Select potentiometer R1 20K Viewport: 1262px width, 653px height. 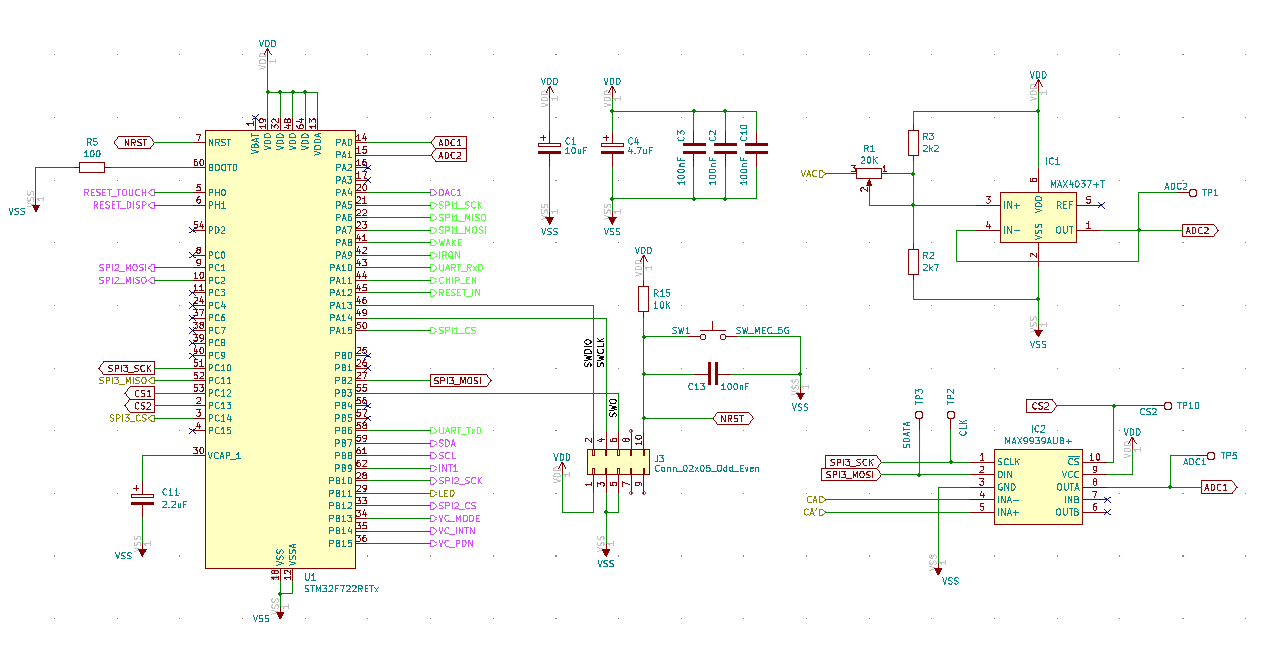[x=871, y=173]
